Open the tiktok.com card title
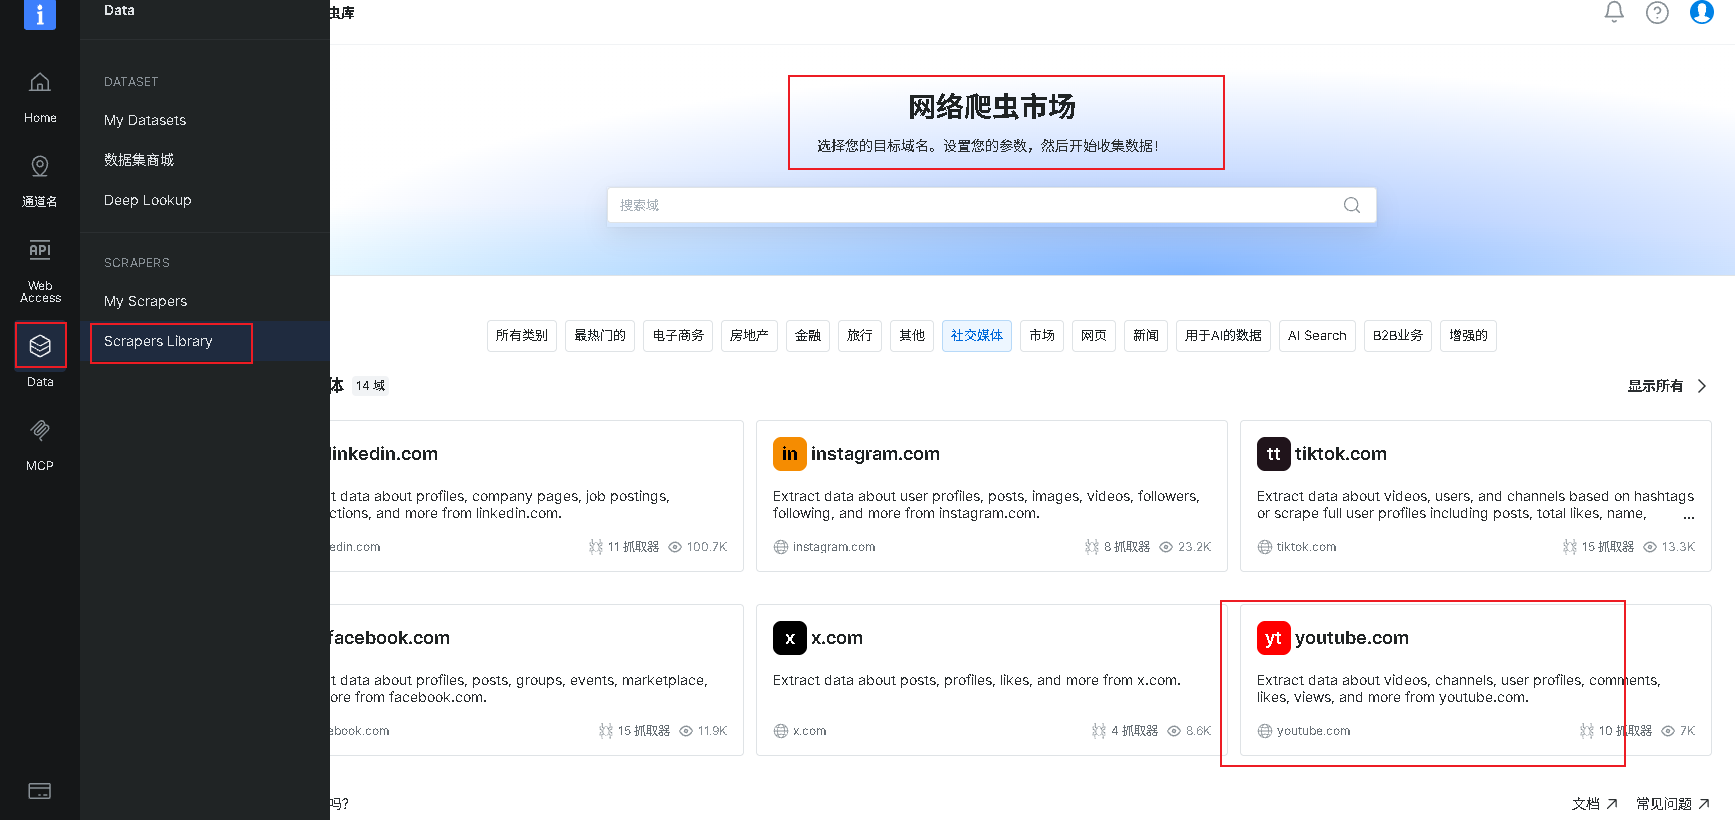Screen dimensions: 1735x820 (x=1341, y=454)
